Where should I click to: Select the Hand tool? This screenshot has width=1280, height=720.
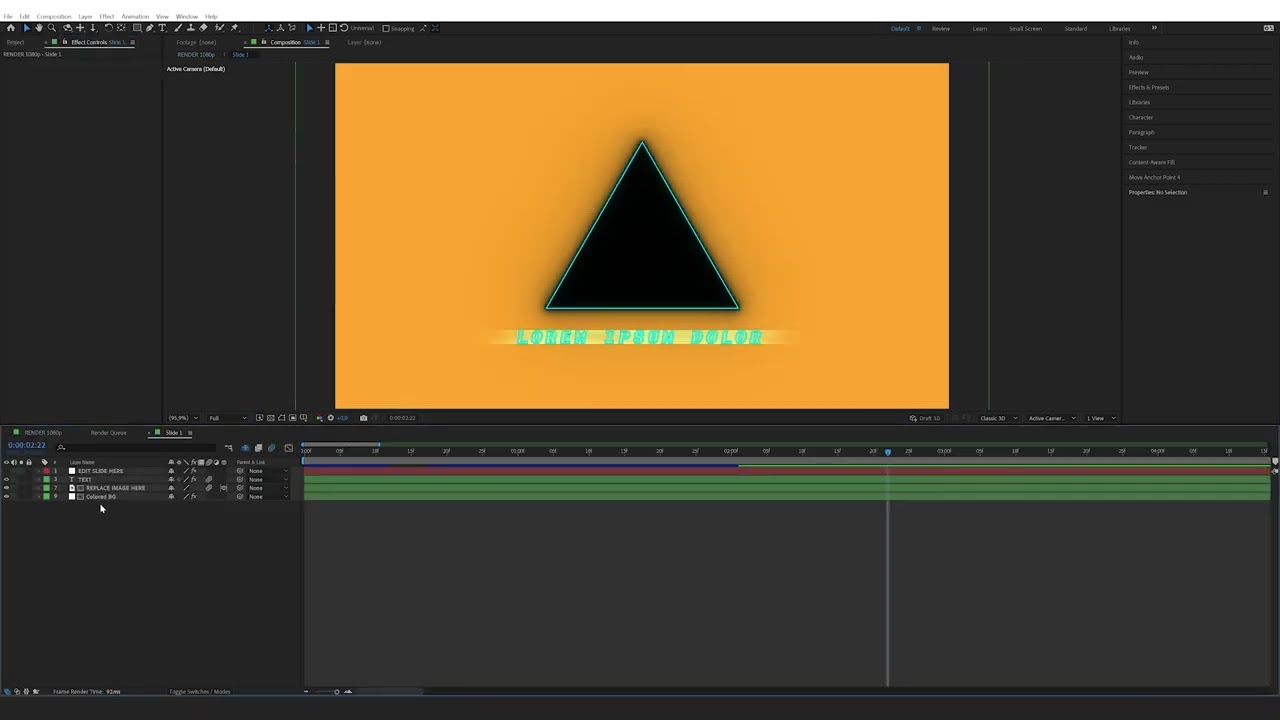[39, 28]
